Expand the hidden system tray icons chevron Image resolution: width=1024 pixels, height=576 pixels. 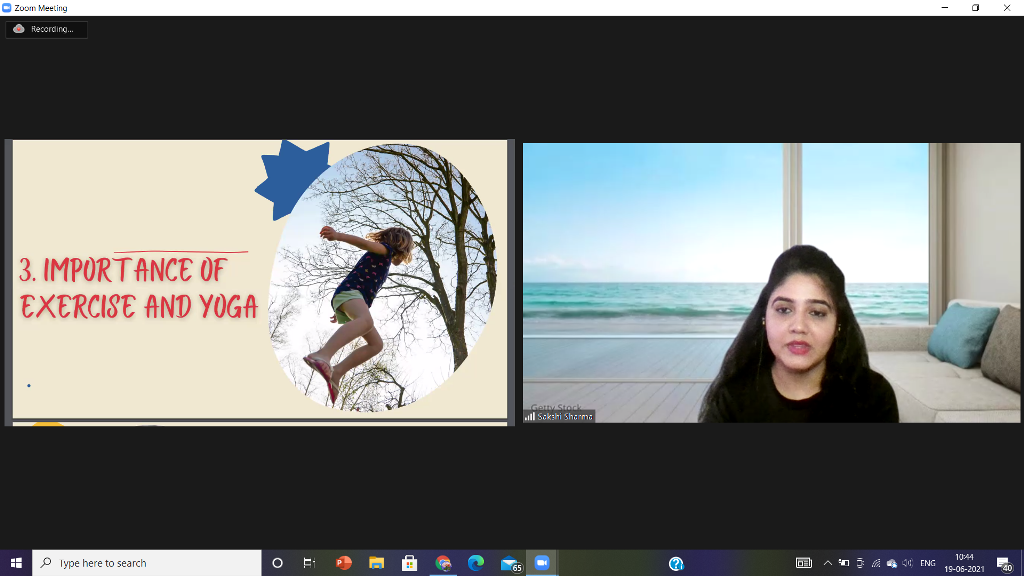click(x=827, y=563)
